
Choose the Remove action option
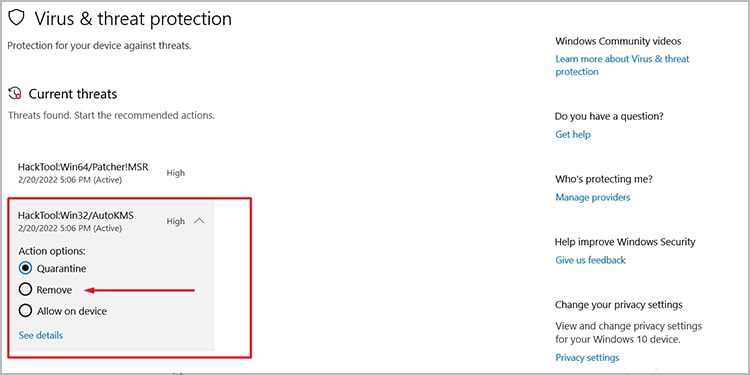click(25, 290)
